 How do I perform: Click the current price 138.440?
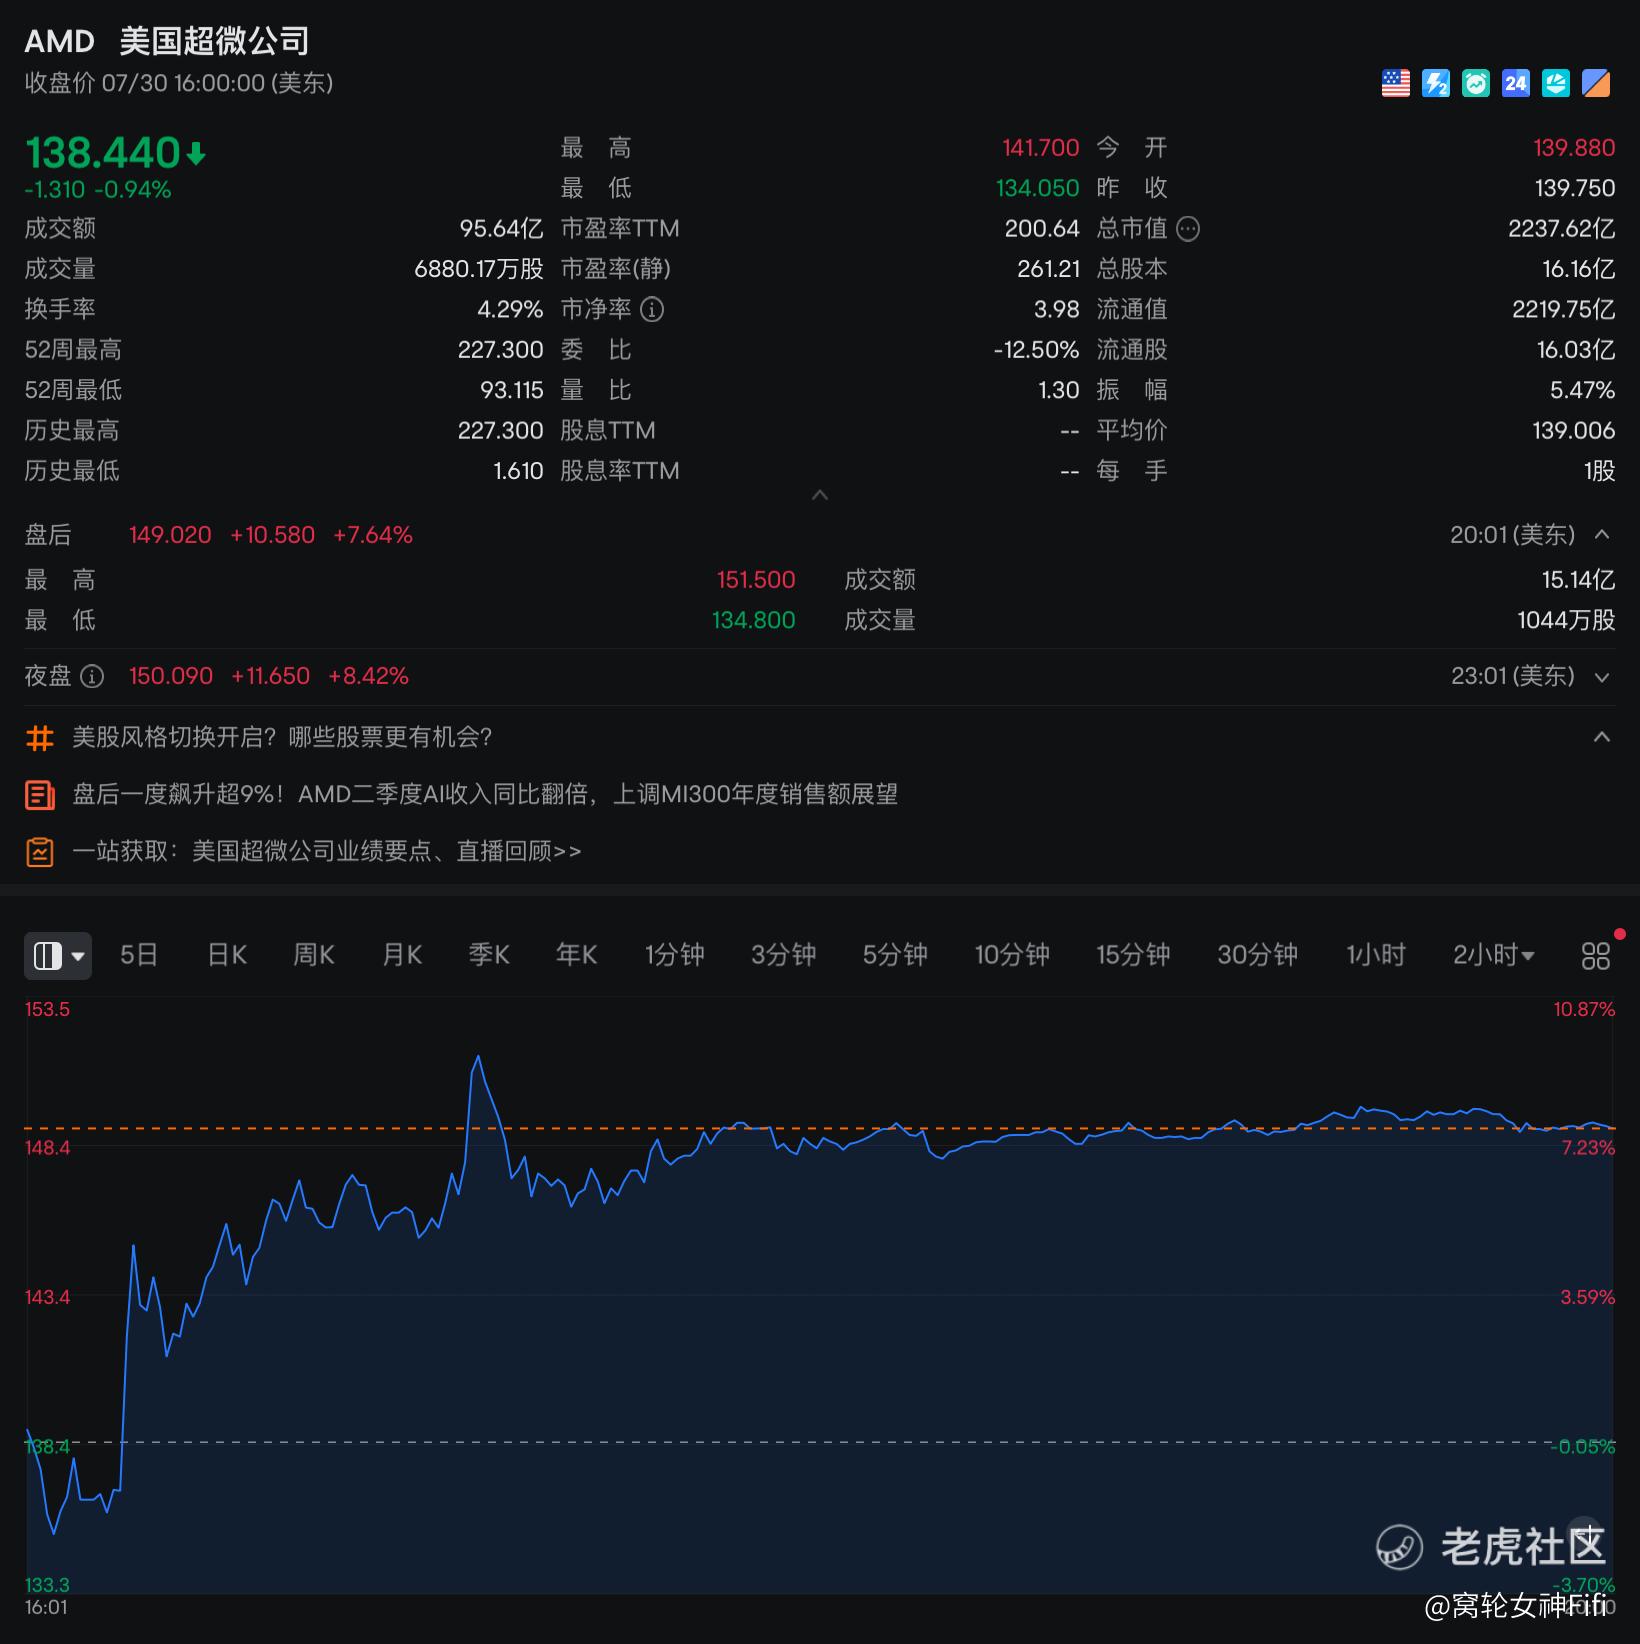[102, 153]
